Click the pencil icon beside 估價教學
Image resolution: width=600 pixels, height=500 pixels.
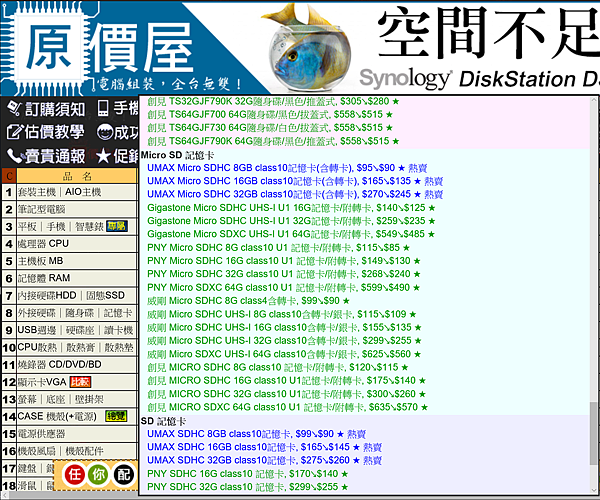pyautogui.click(x=15, y=132)
